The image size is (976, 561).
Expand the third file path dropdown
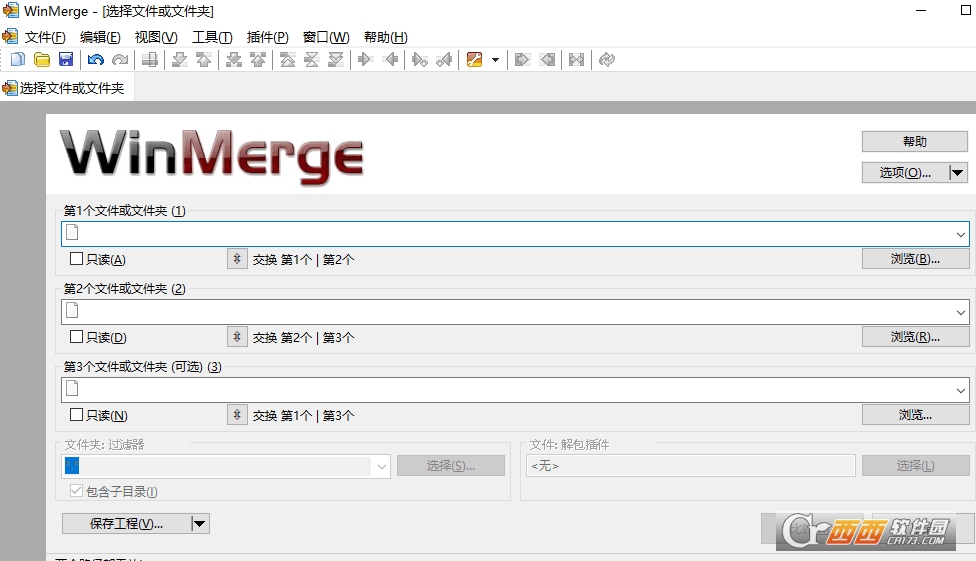click(x=960, y=390)
